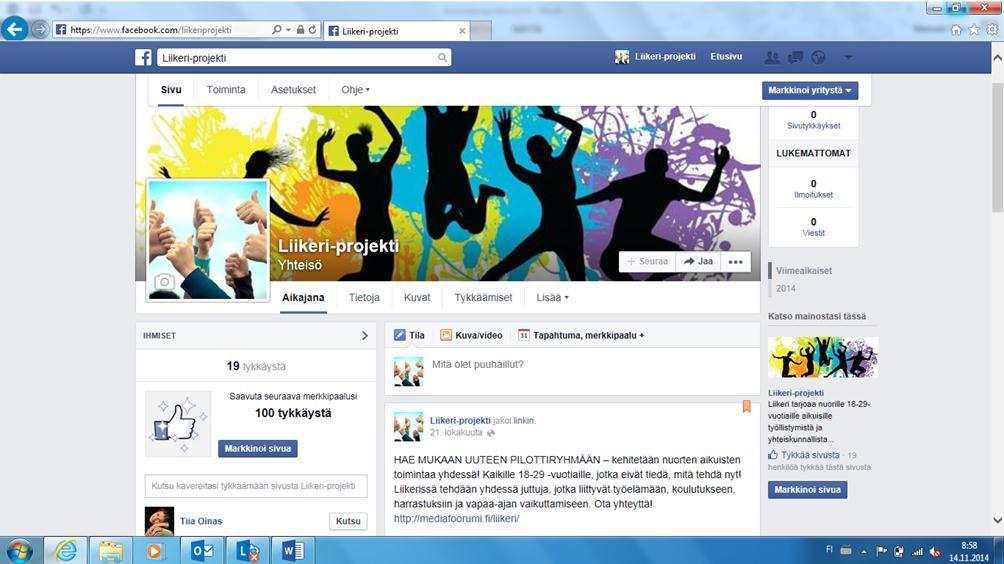Open browser Tools gear icon
The width and height of the screenshot is (1004, 564).
click(992, 29)
